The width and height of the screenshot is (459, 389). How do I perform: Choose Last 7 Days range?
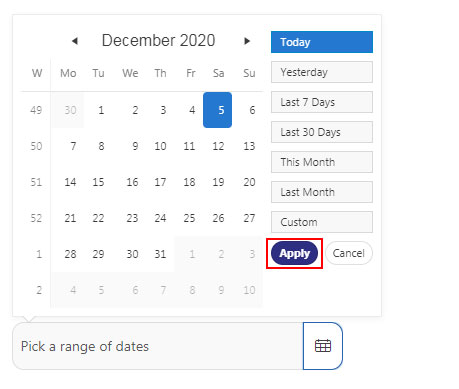[322, 102]
